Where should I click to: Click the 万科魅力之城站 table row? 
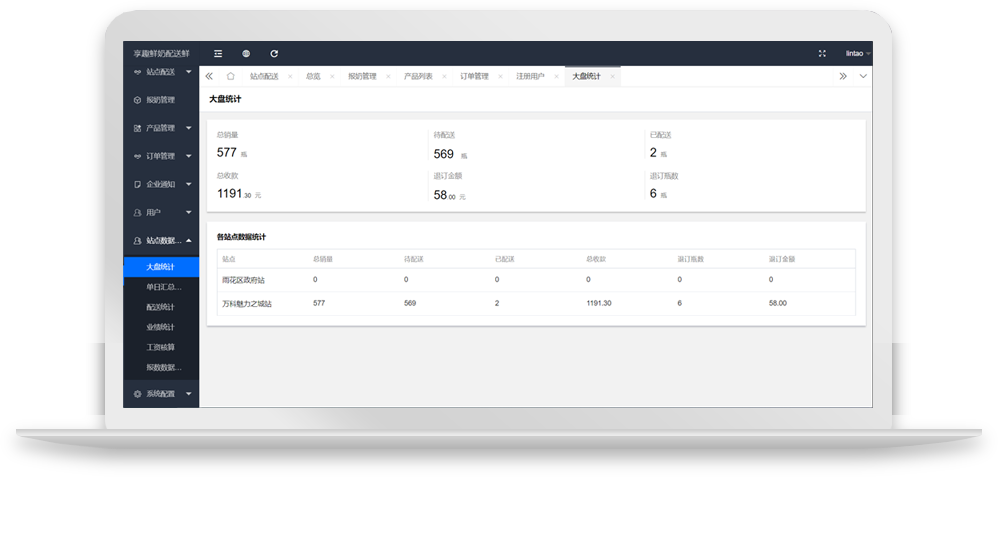click(x=536, y=303)
